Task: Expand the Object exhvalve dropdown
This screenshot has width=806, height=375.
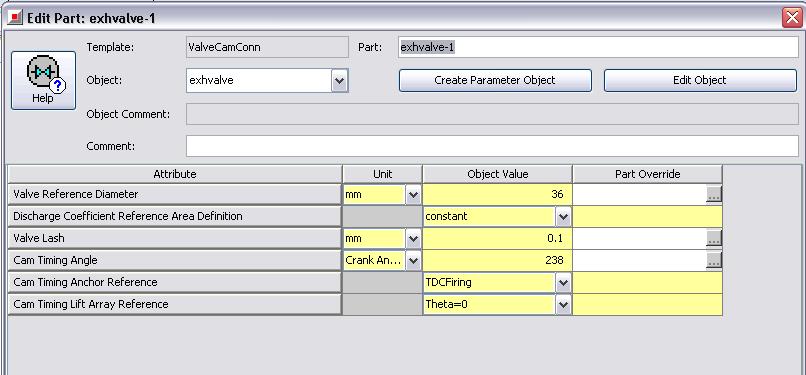Action: point(339,81)
